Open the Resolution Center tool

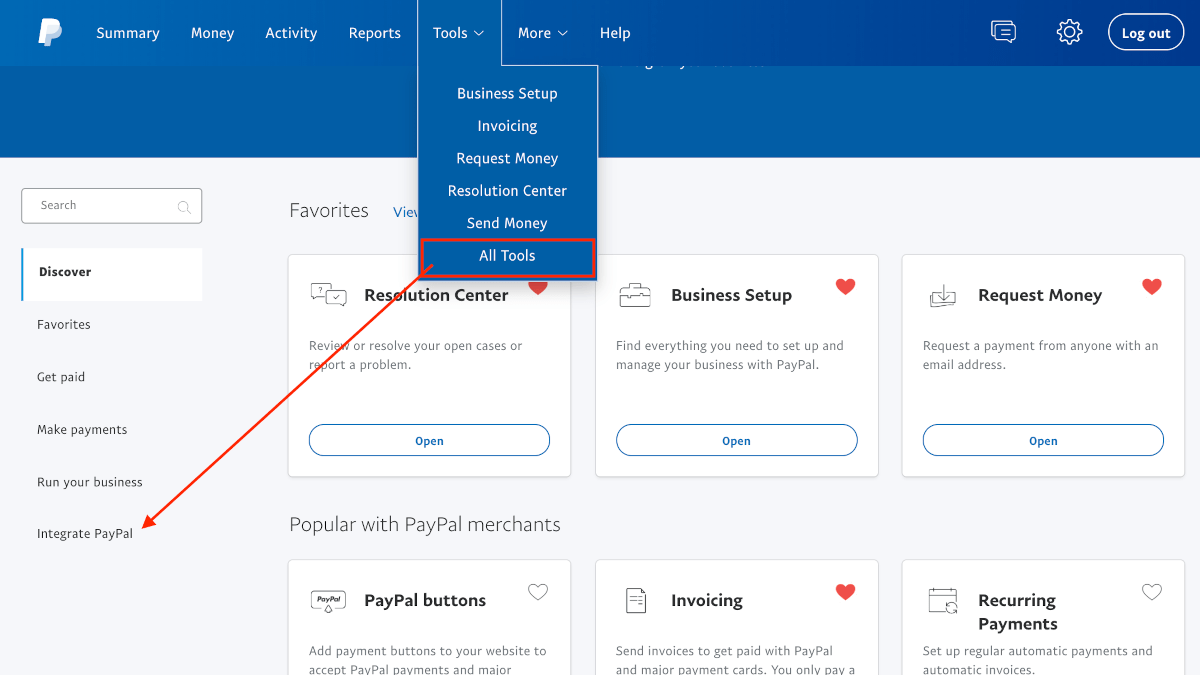click(x=429, y=441)
